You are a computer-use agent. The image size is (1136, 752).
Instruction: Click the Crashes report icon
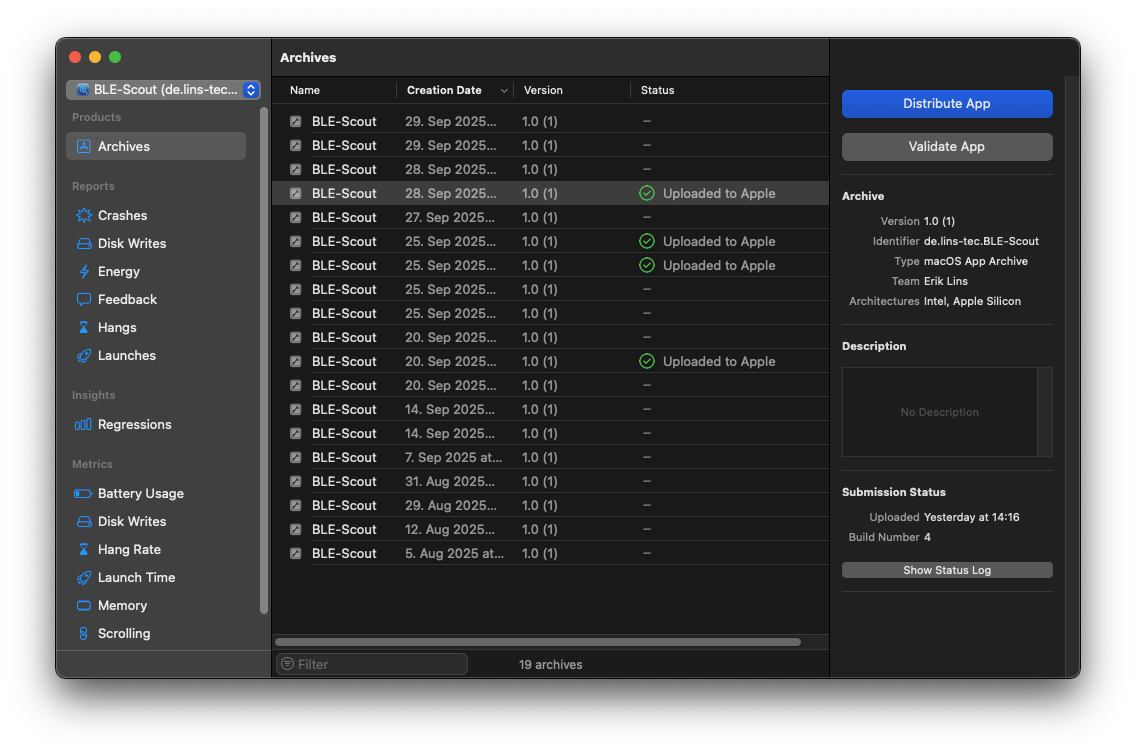(84, 216)
